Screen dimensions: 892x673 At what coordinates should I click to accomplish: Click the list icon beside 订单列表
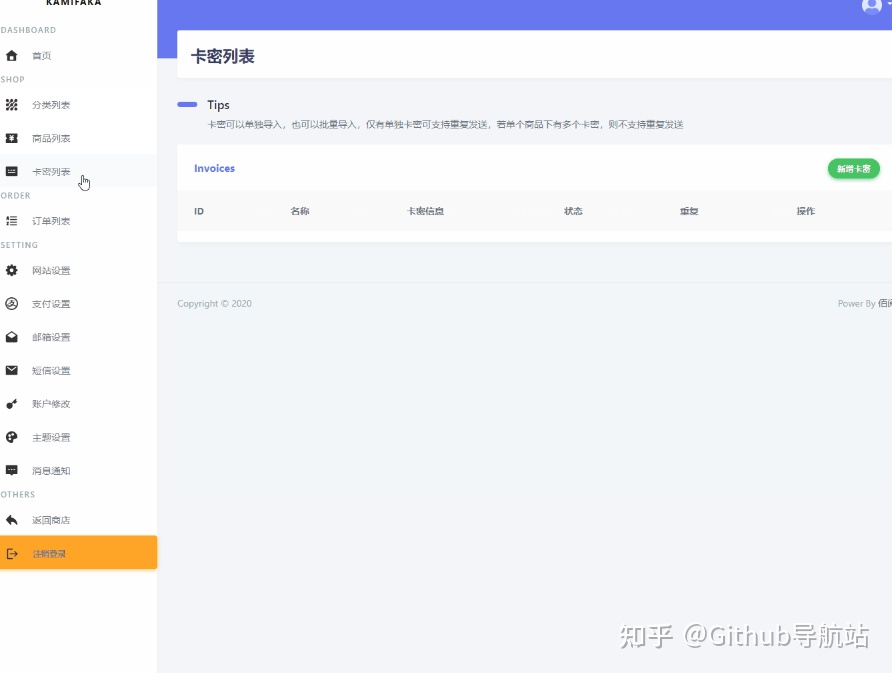[x=11, y=221]
